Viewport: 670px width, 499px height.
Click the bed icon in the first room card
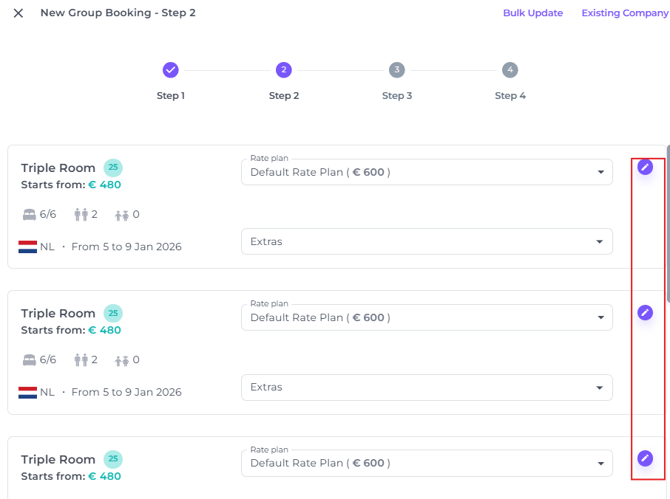pos(28,215)
